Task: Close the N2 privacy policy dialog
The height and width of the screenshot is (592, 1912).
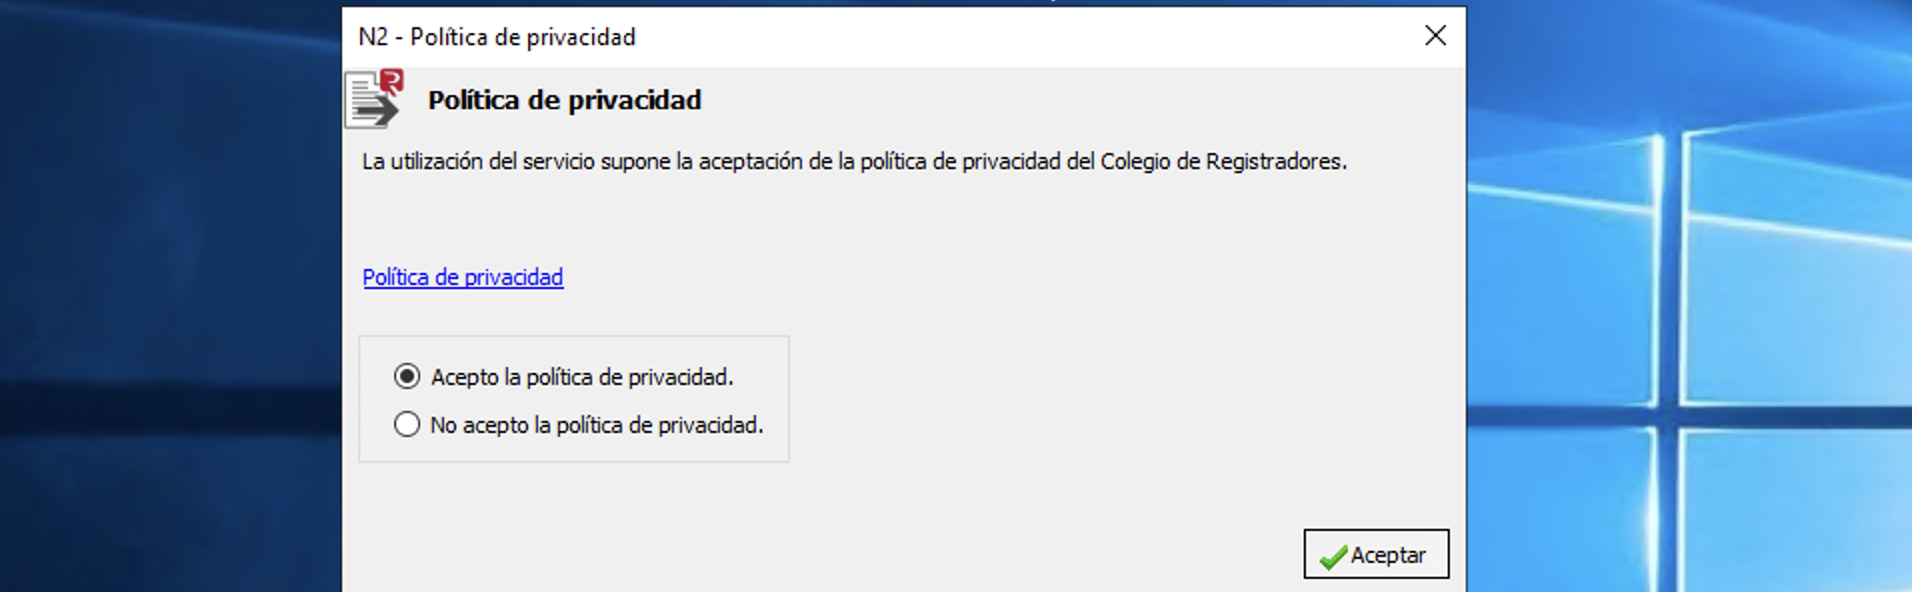Action: point(1435,36)
